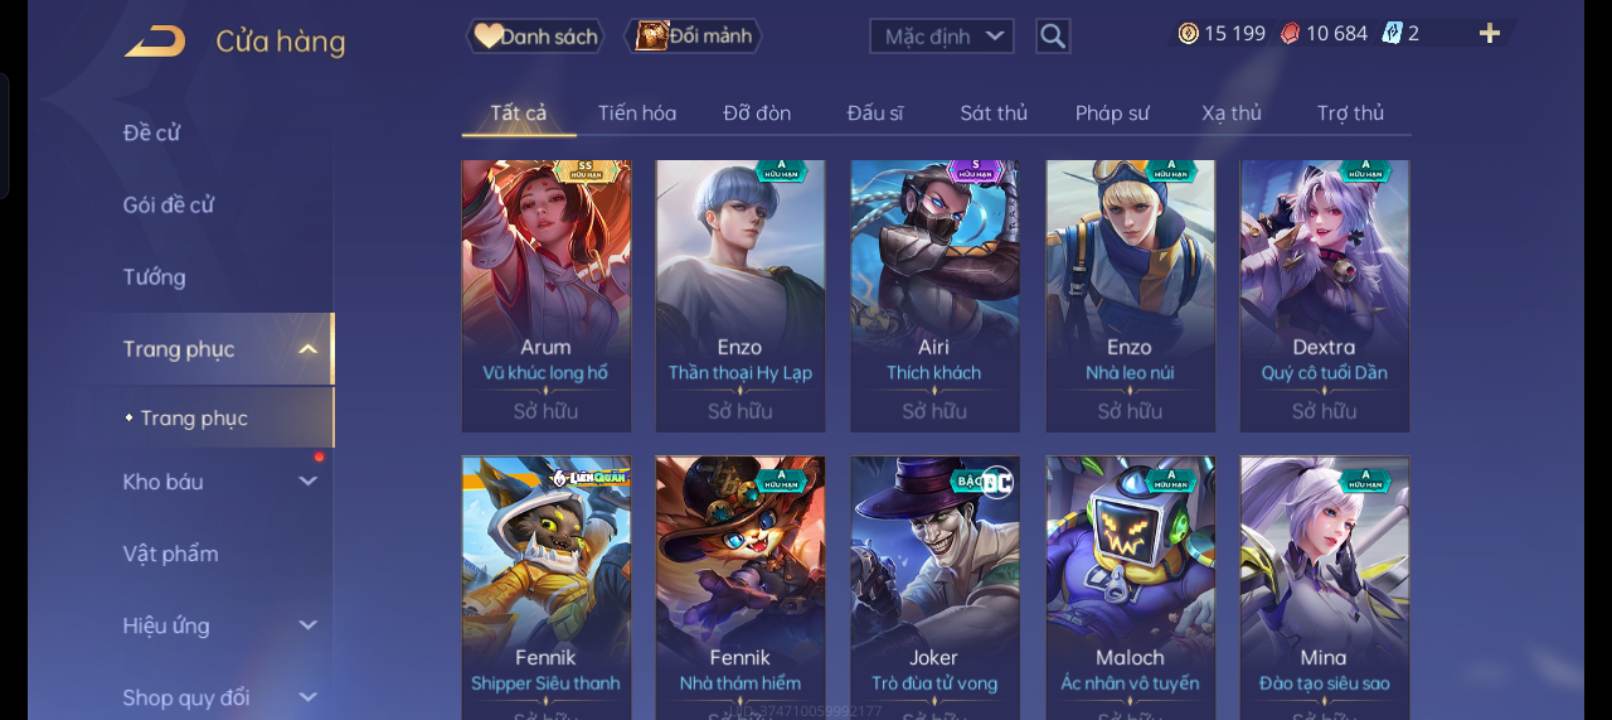The width and height of the screenshot is (1612, 720).
Task: Collapse the Trang phục sidebar section
Action: 308,349
